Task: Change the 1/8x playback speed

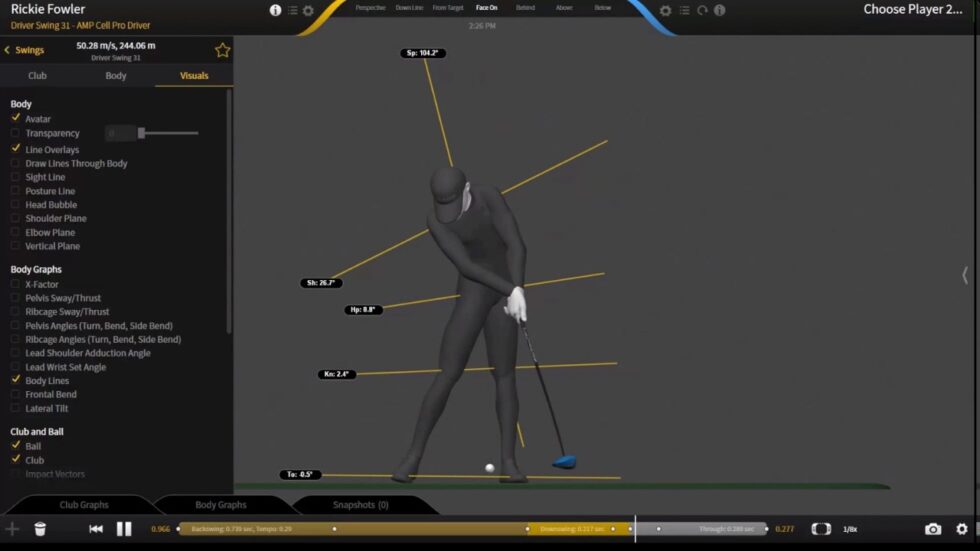Action: (x=850, y=529)
